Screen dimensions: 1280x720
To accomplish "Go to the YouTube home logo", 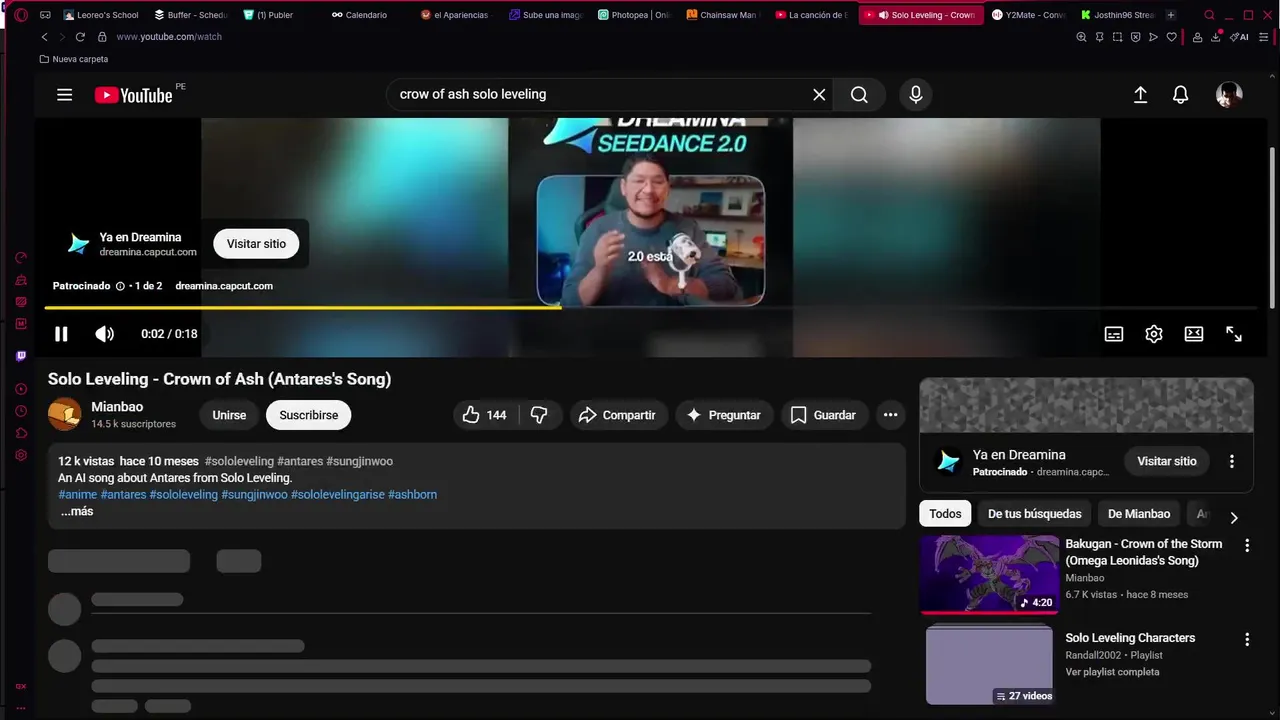I will [x=134, y=95].
